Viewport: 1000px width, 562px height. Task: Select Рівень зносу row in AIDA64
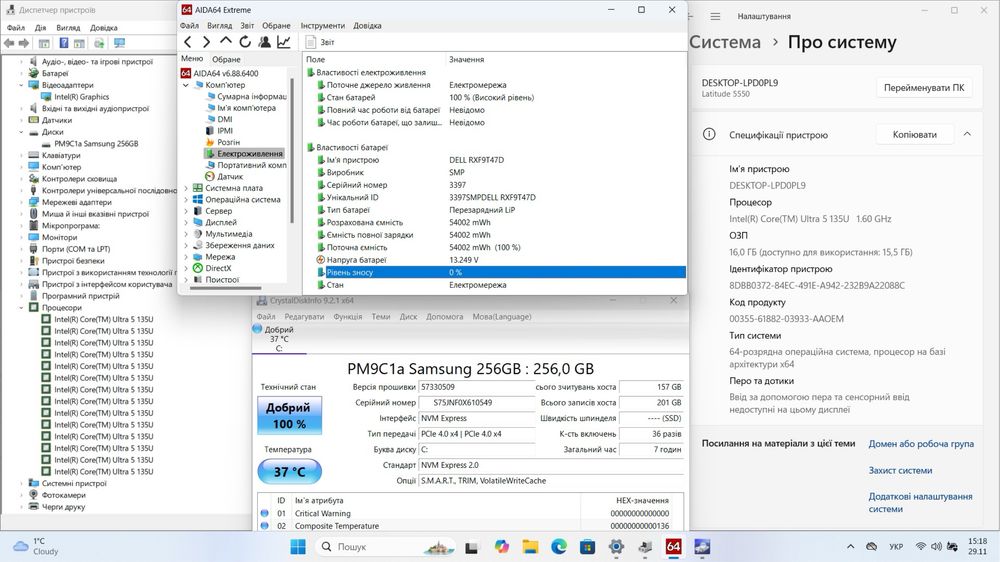click(x=501, y=272)
